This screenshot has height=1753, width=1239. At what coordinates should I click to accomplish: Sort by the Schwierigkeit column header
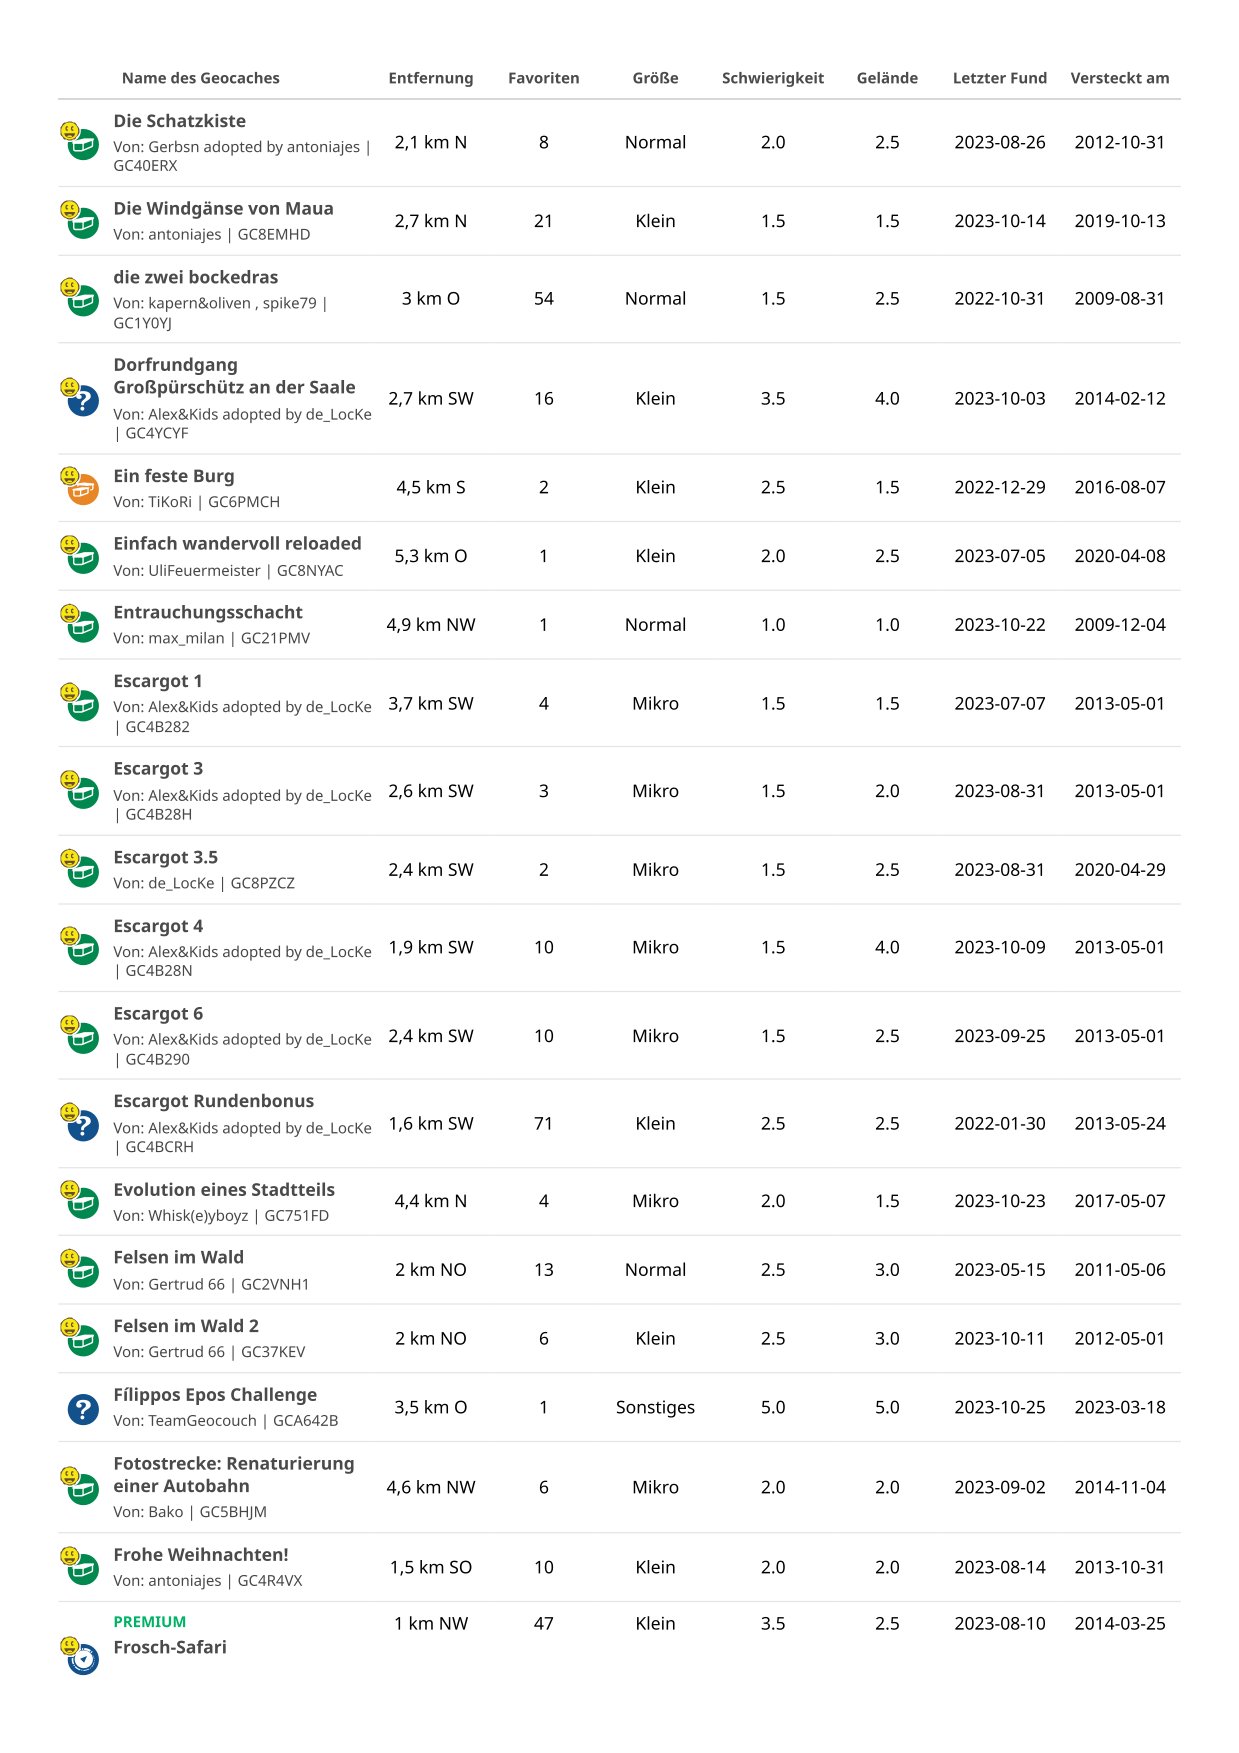[x=772, y=78]
